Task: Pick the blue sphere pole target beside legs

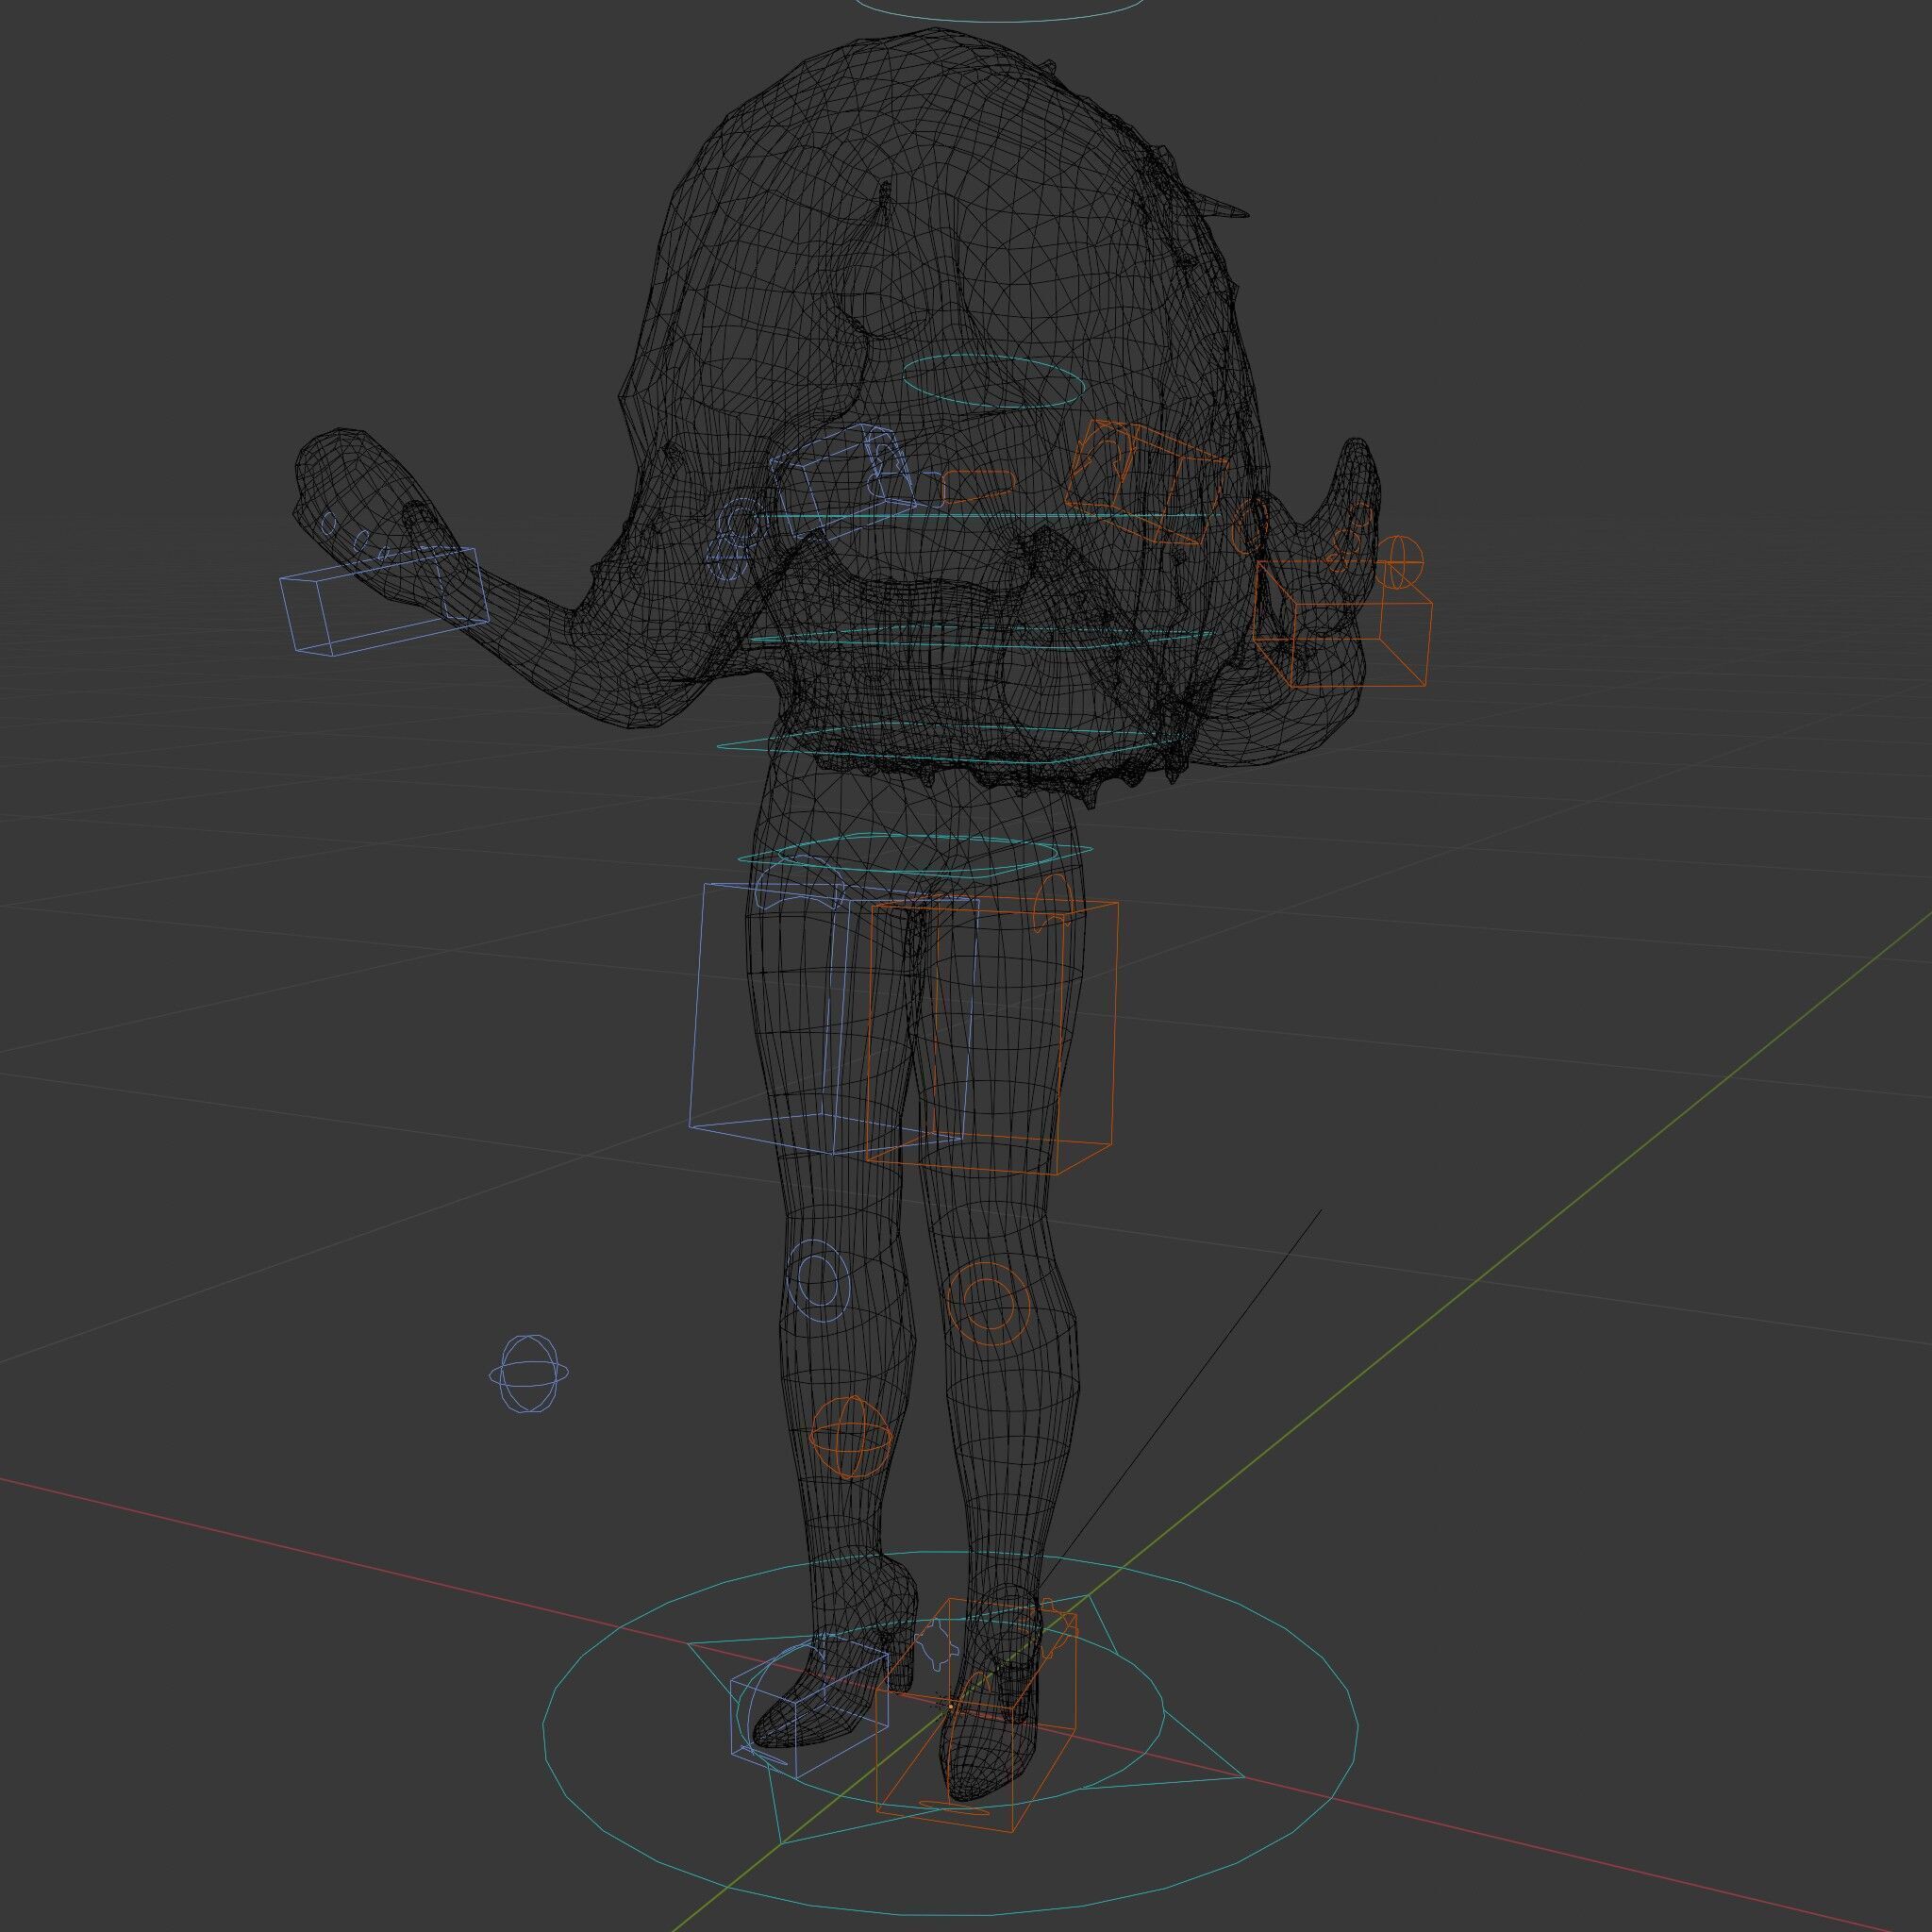Action: [x=529, y=1374]
